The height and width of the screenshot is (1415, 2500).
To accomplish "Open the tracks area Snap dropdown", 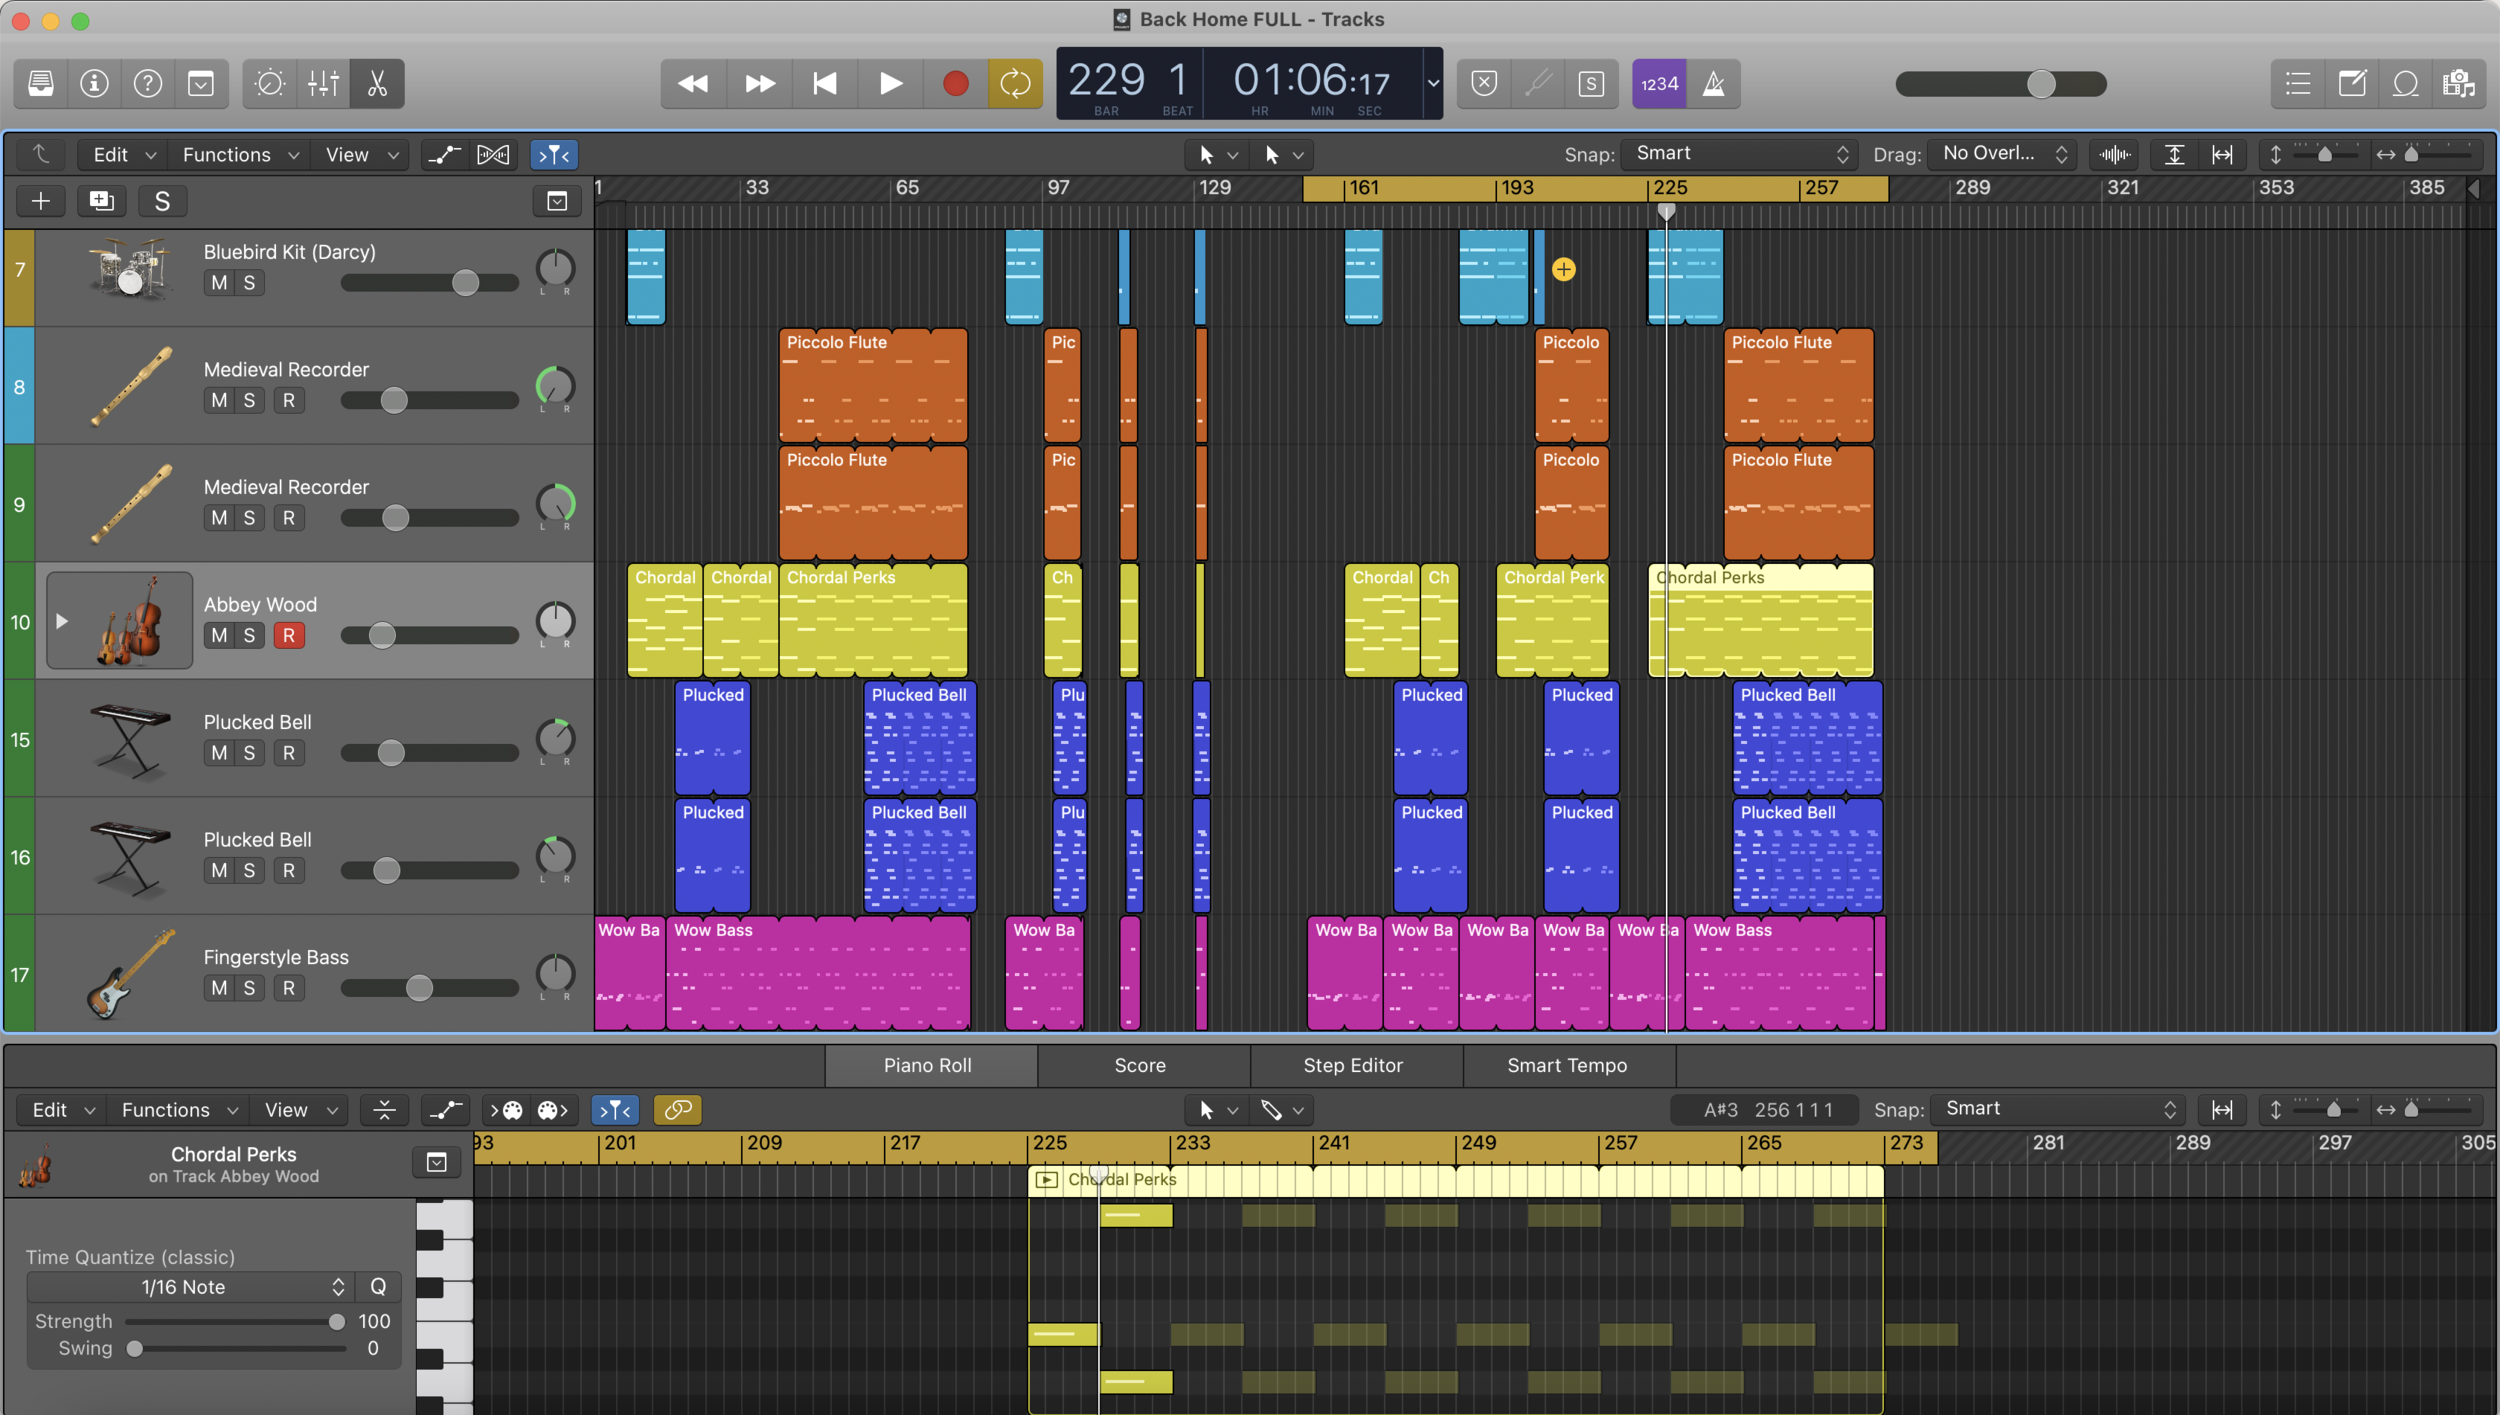I will click(x=1740, y=154).
